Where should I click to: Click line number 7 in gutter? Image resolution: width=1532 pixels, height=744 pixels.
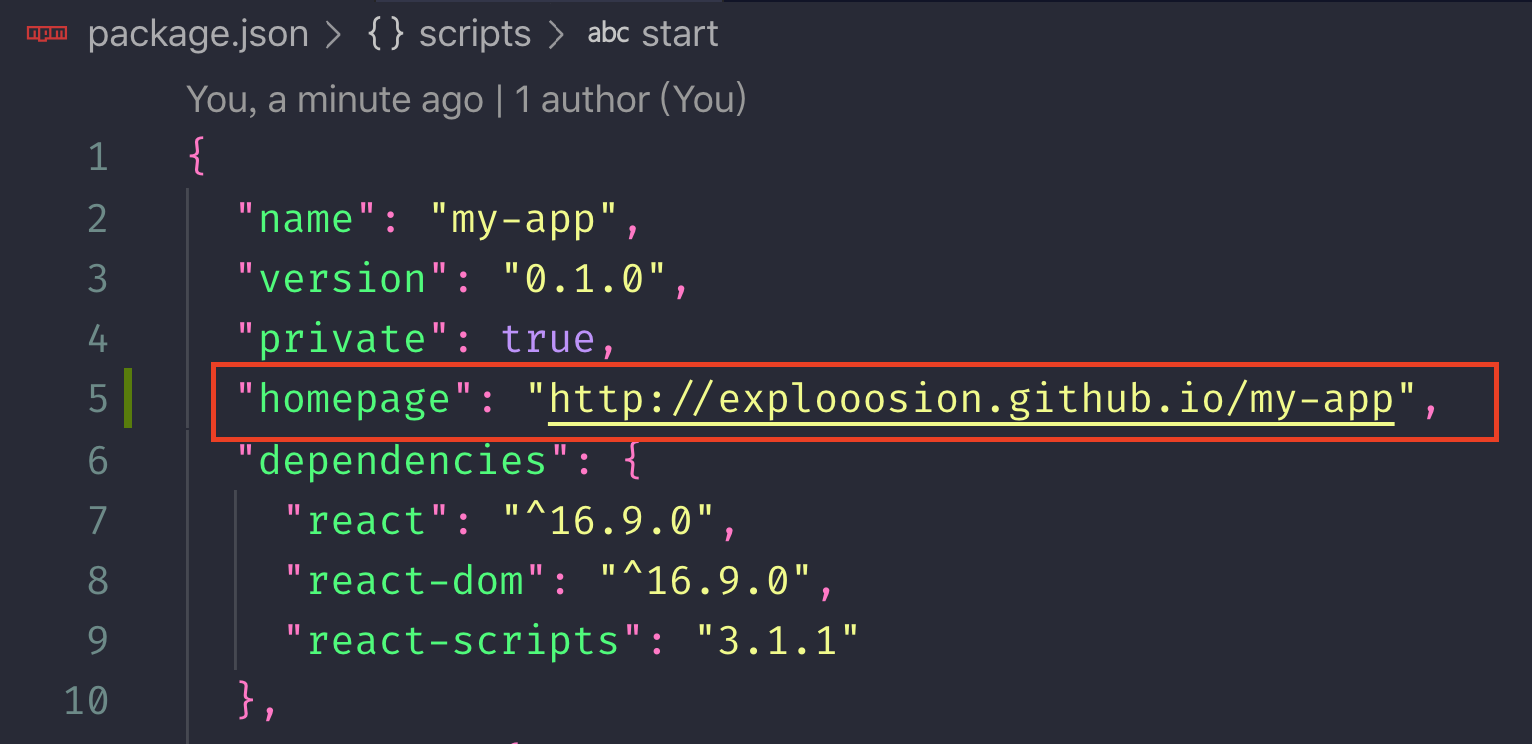[x=97, y=521]
